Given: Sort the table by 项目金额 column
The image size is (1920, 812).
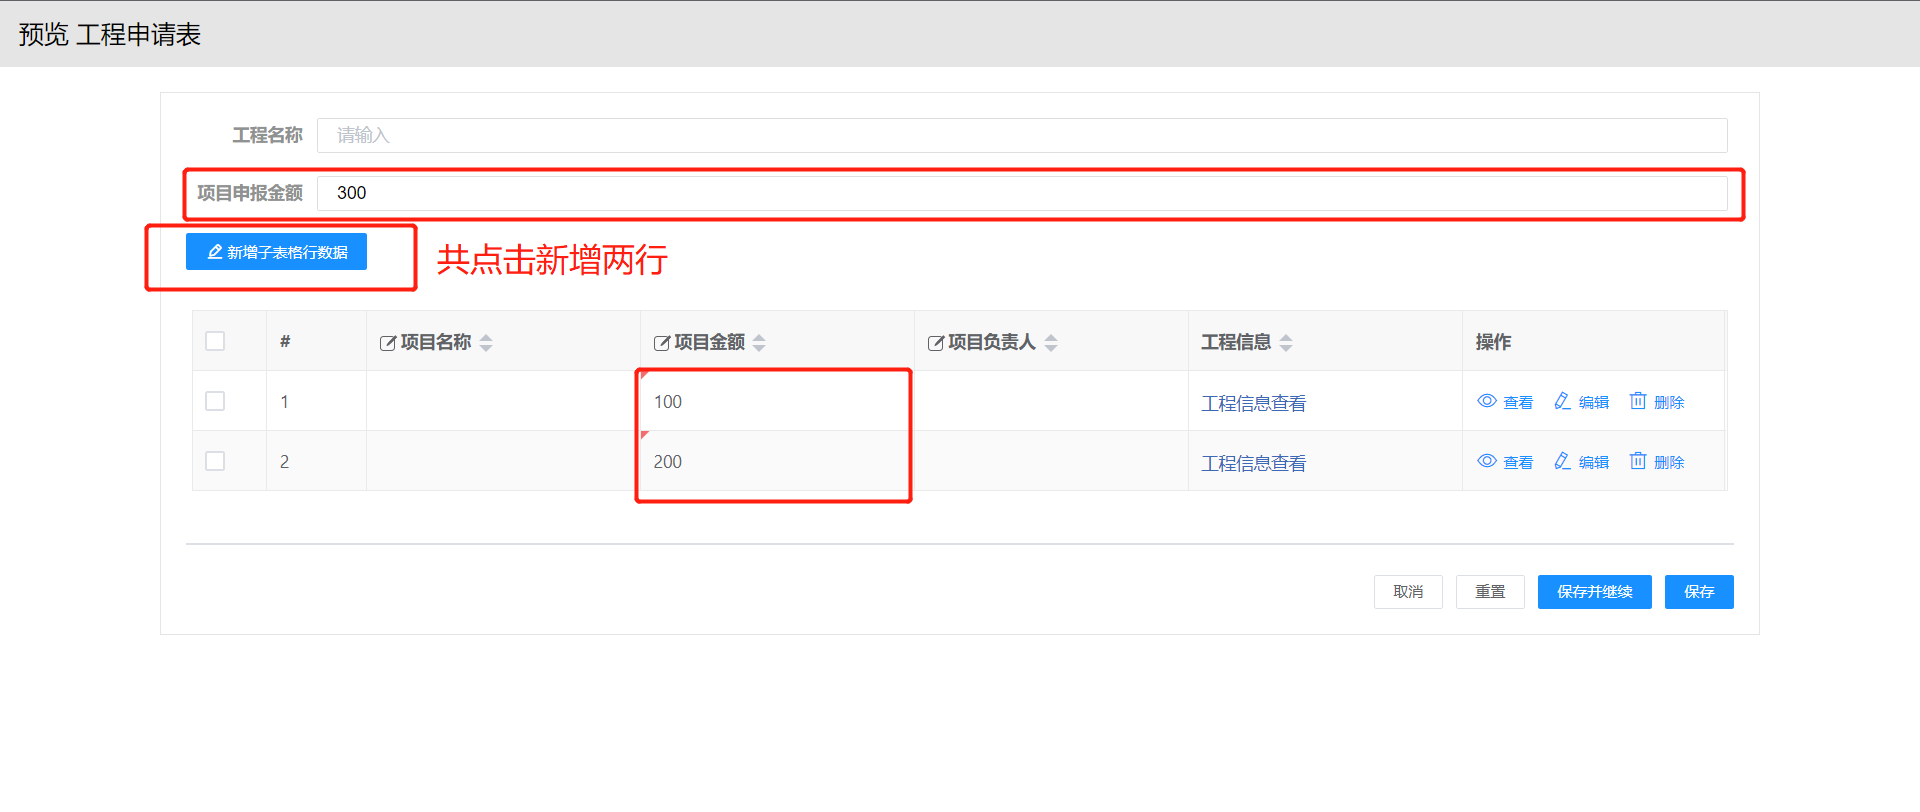Looking at the screenshot, I should [x=759, y=343].
